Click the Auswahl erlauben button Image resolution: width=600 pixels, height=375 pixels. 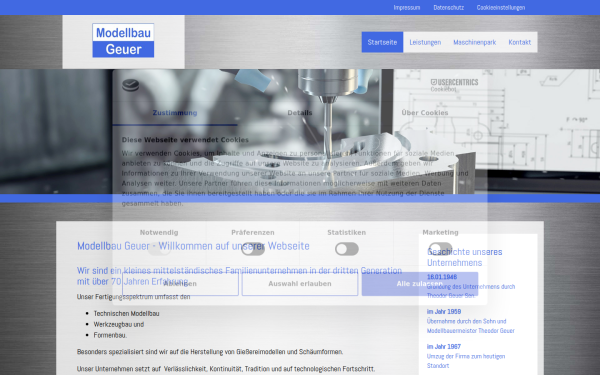point(300,284)
